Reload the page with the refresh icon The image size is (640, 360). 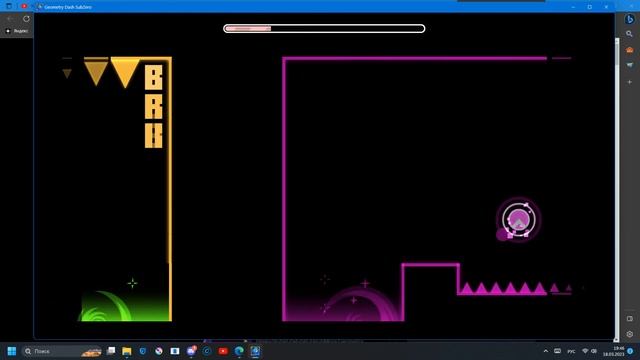26,19
